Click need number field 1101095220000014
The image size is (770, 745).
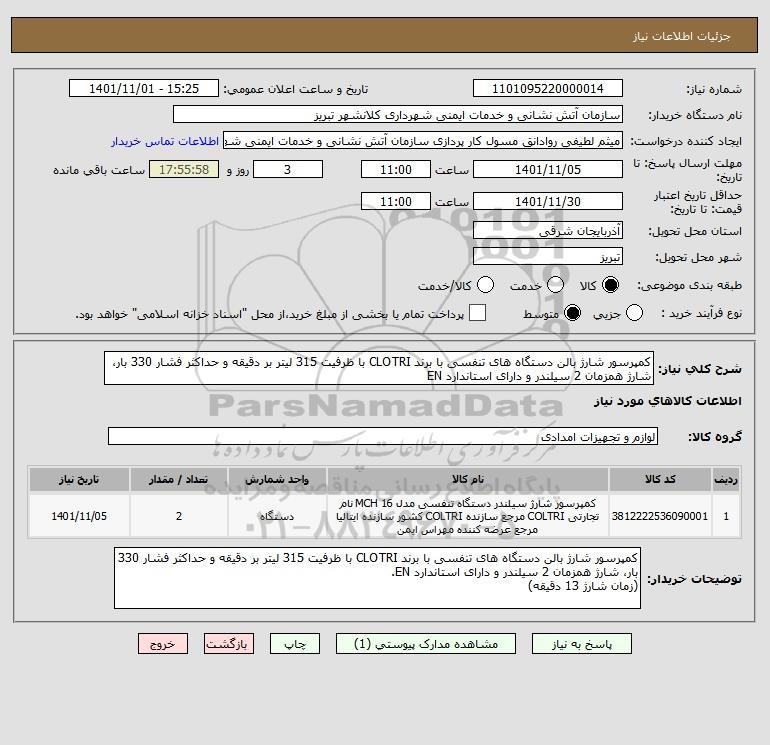point(548,88)
